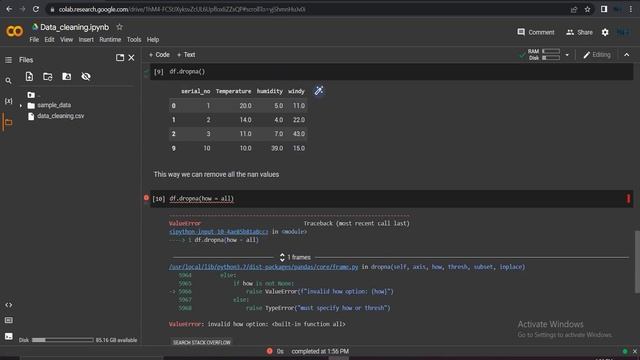Screen dimensions: 640x360
Task: Open the Edit menu
Action: [49, 40]
